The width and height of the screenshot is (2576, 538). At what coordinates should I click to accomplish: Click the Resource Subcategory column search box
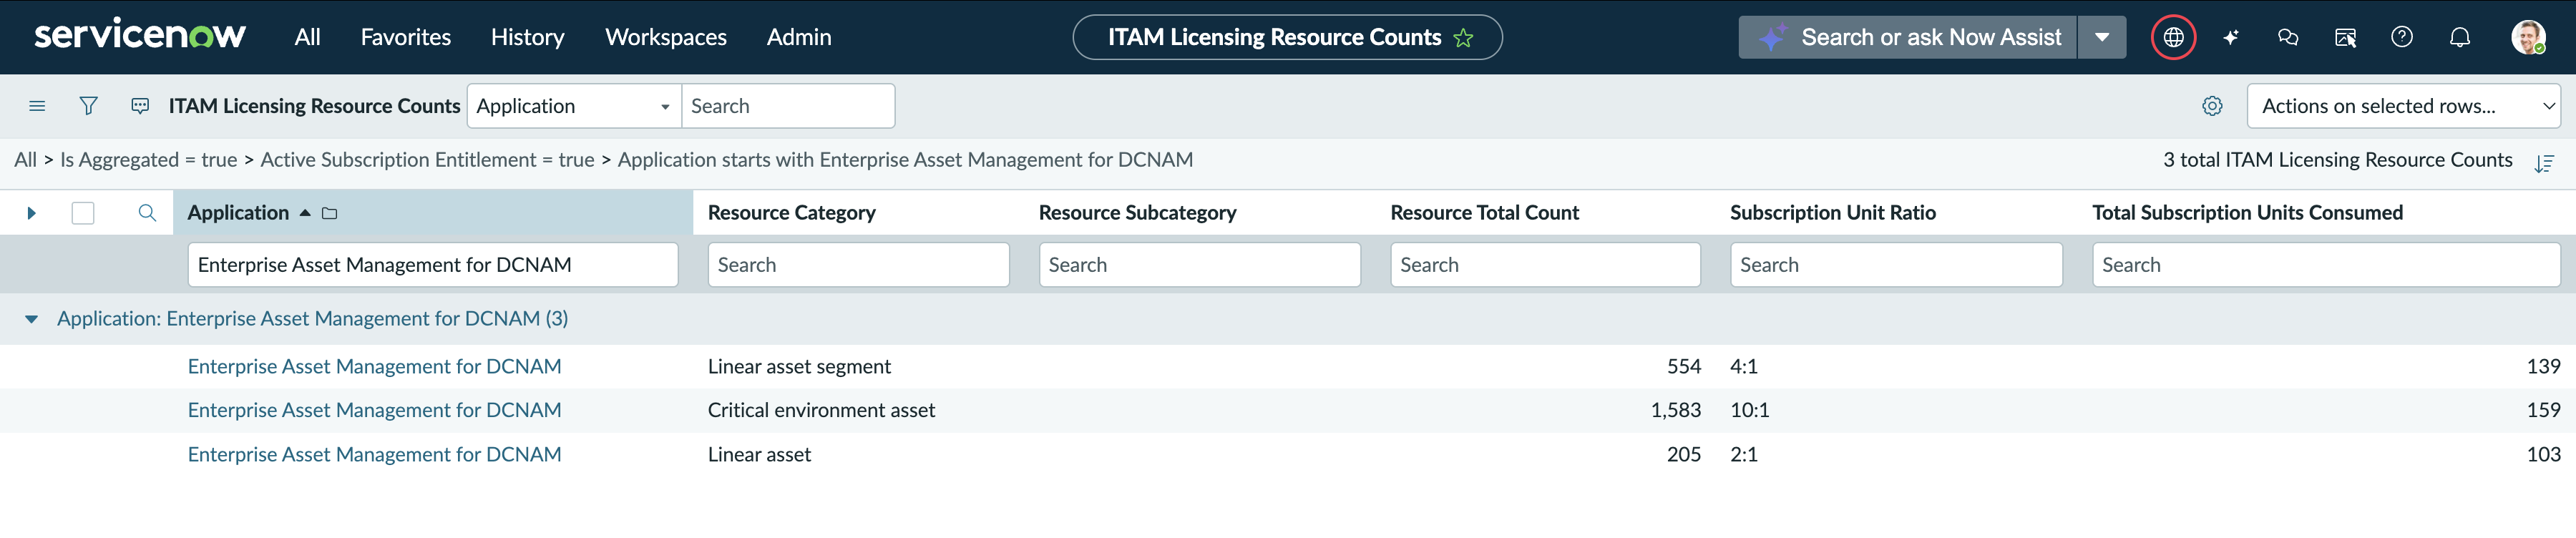(x=1199, y=265)
